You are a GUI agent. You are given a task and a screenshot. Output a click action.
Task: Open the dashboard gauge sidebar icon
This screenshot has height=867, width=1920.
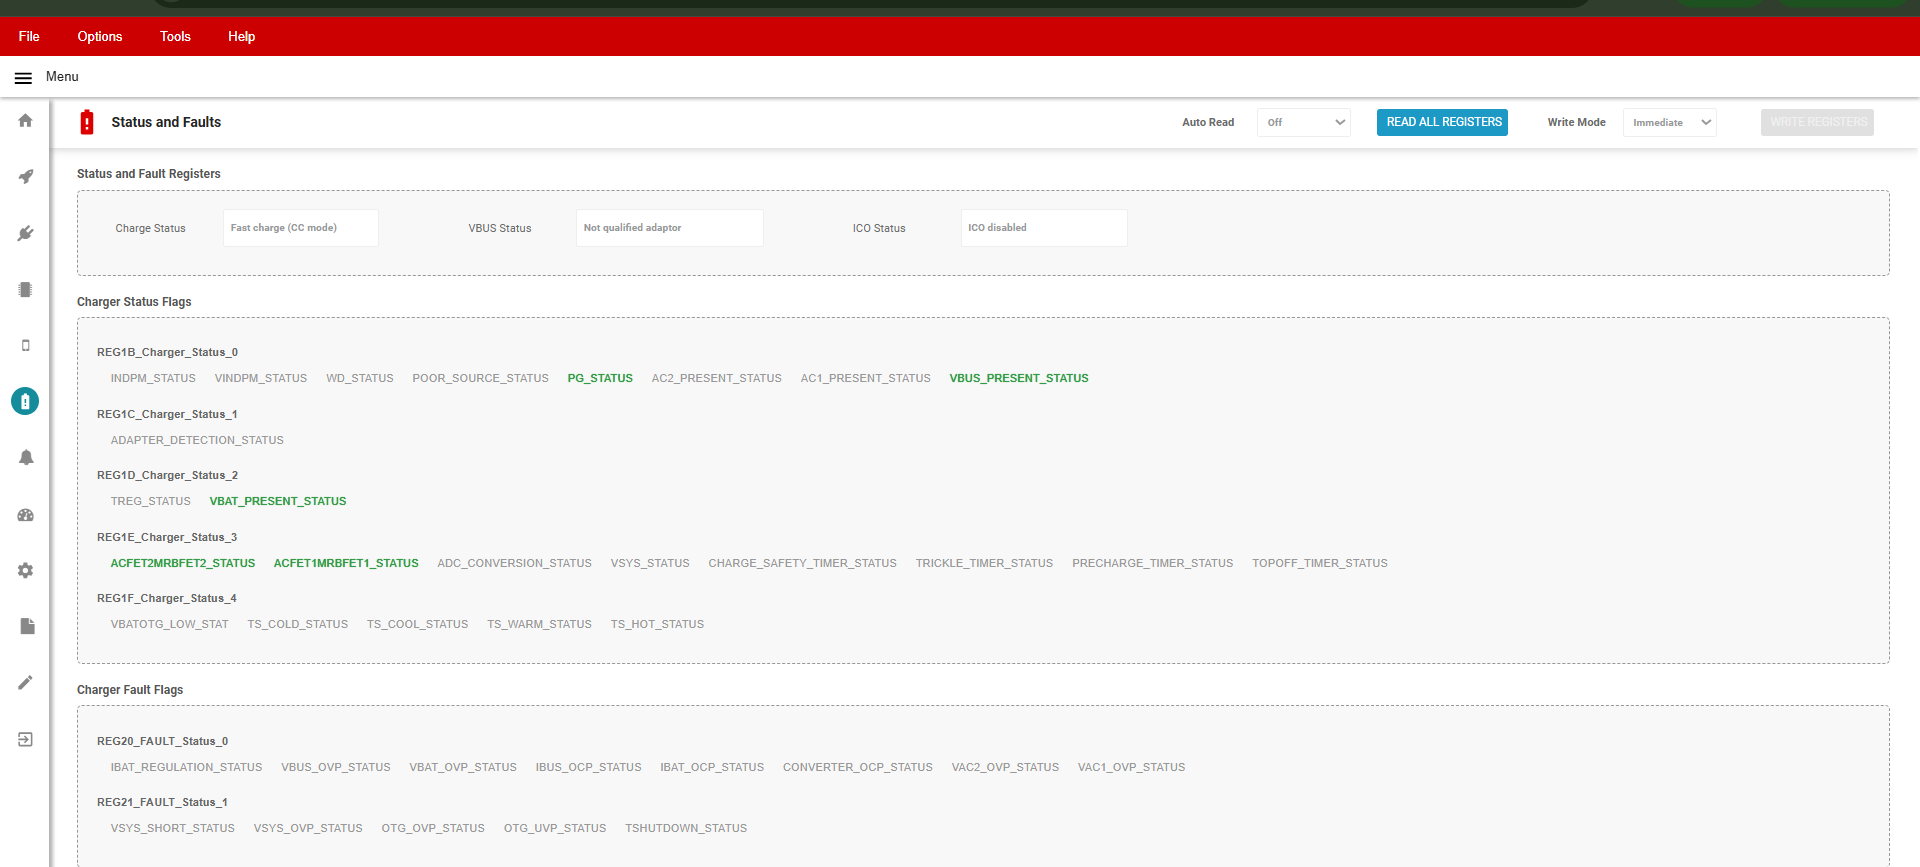(x=26, y=515)
